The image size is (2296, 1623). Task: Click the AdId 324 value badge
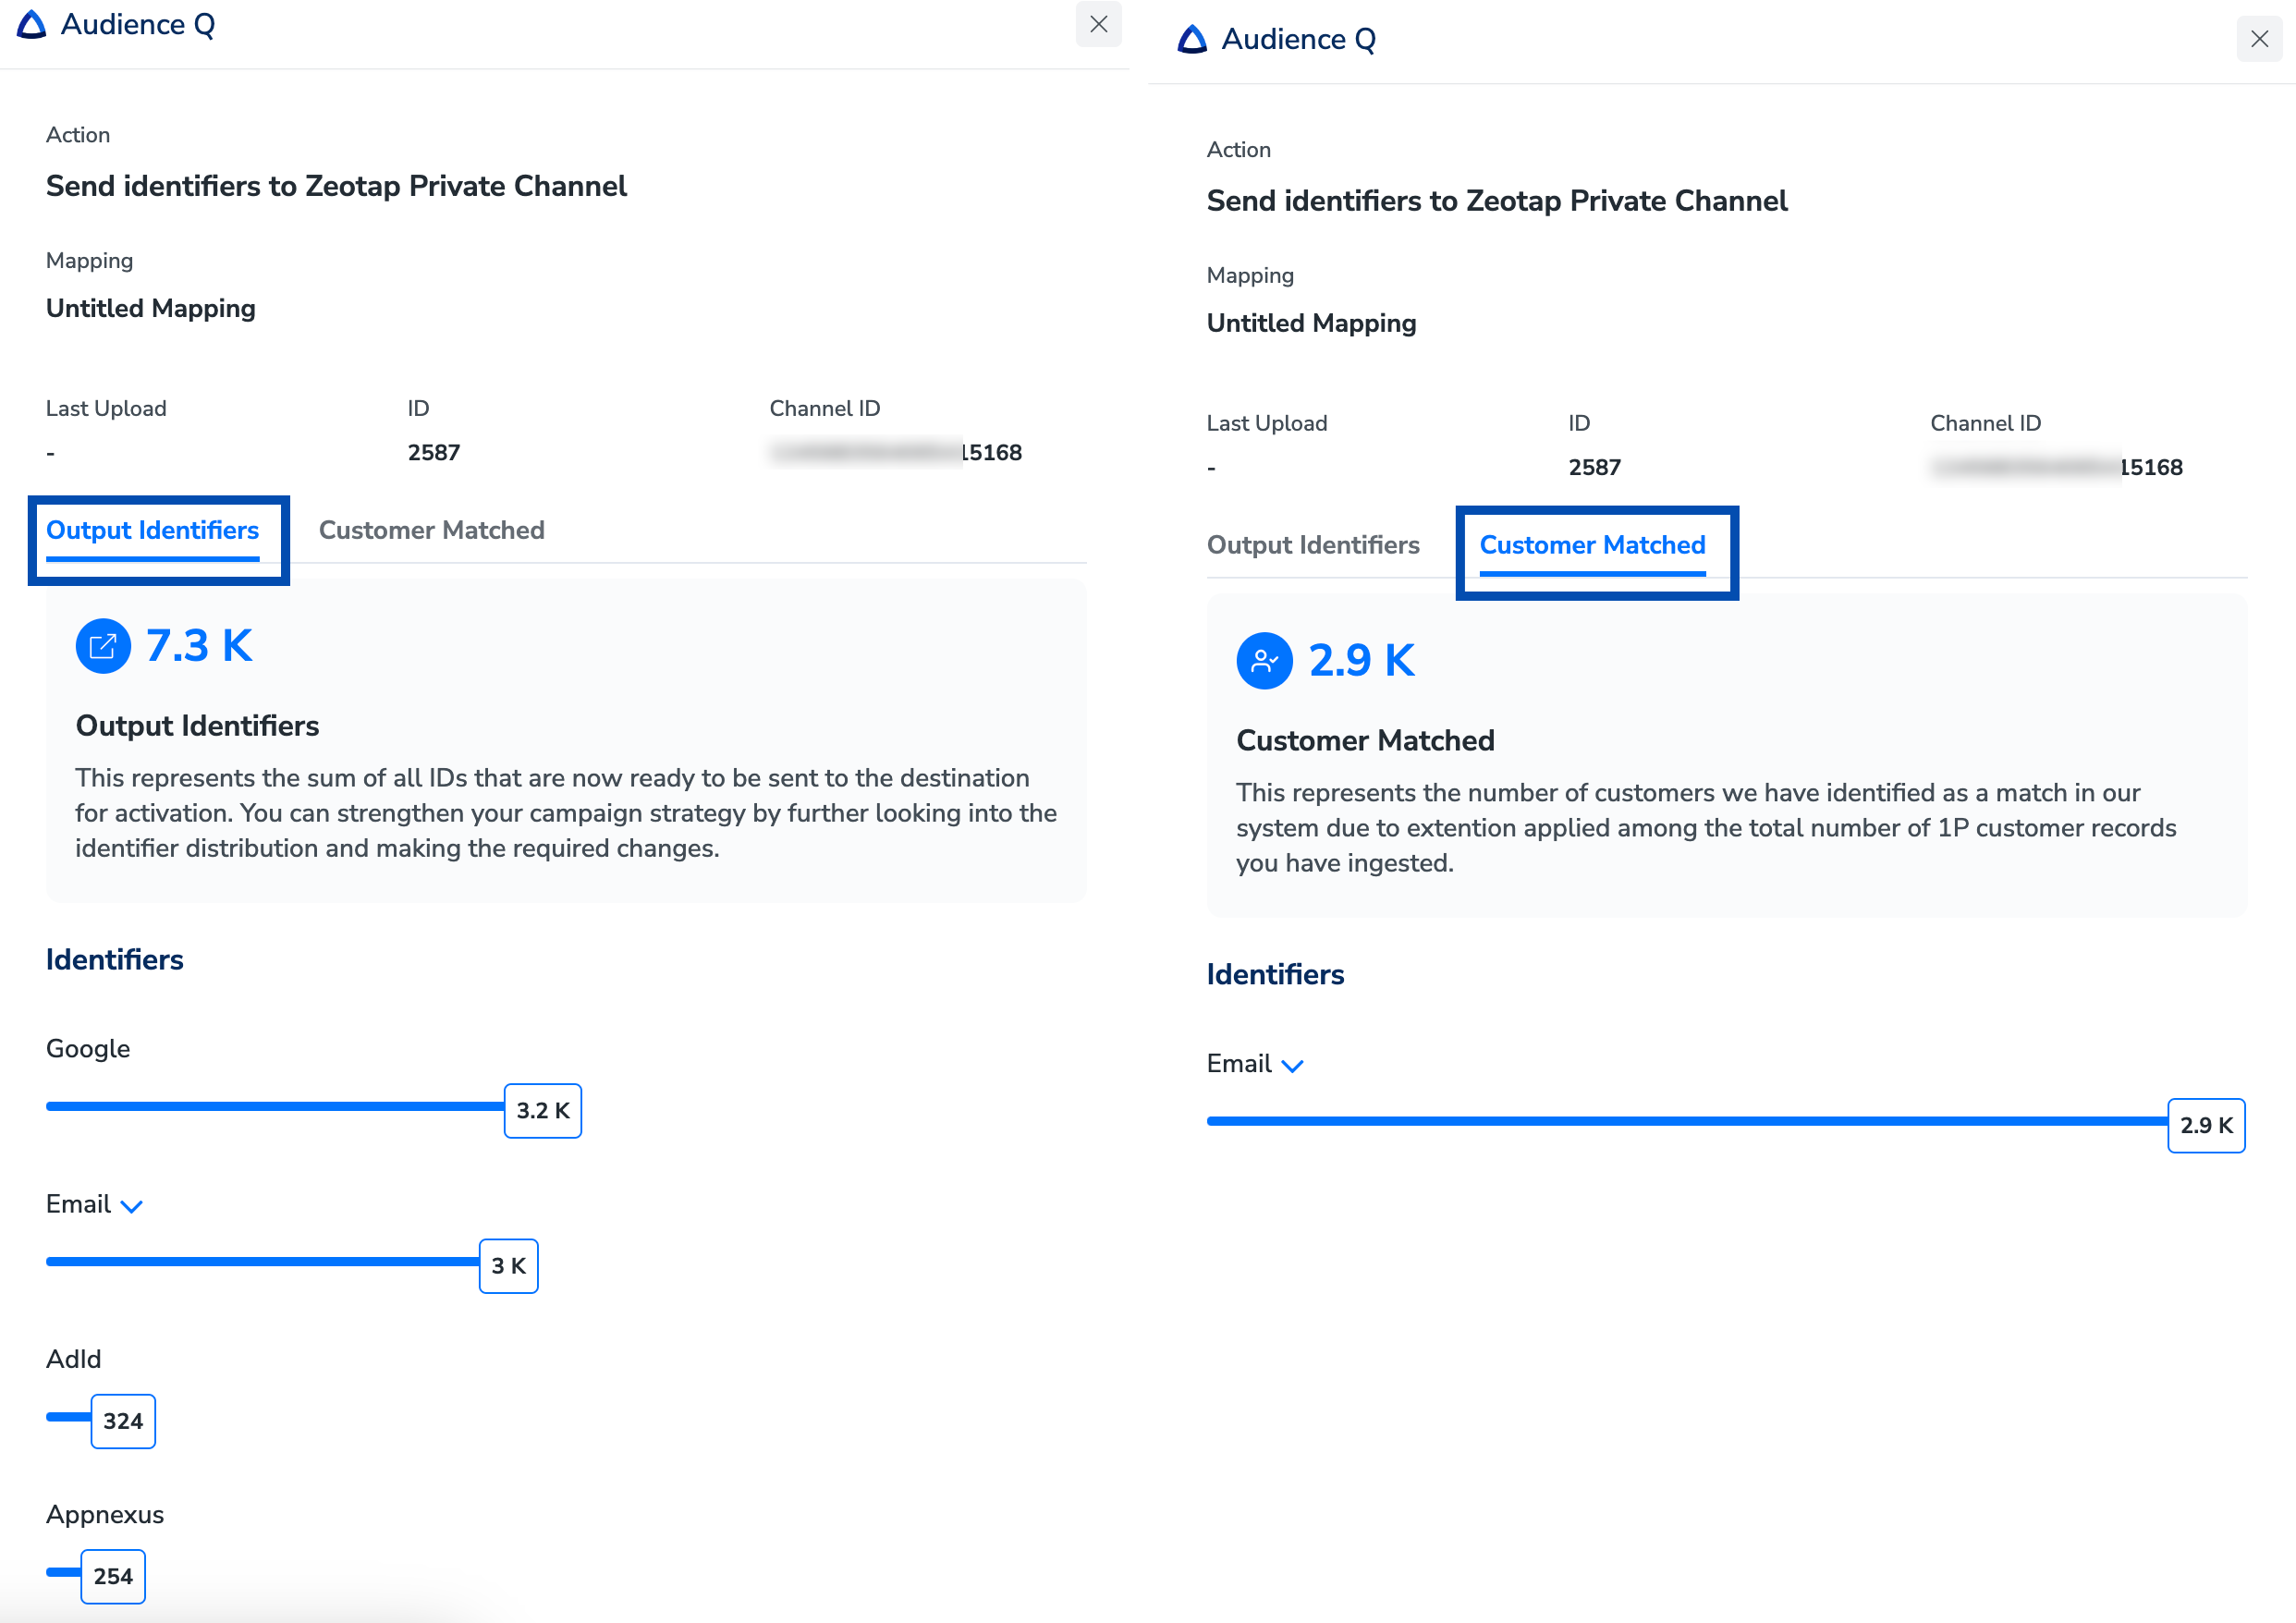click(x=123, y=1421)
